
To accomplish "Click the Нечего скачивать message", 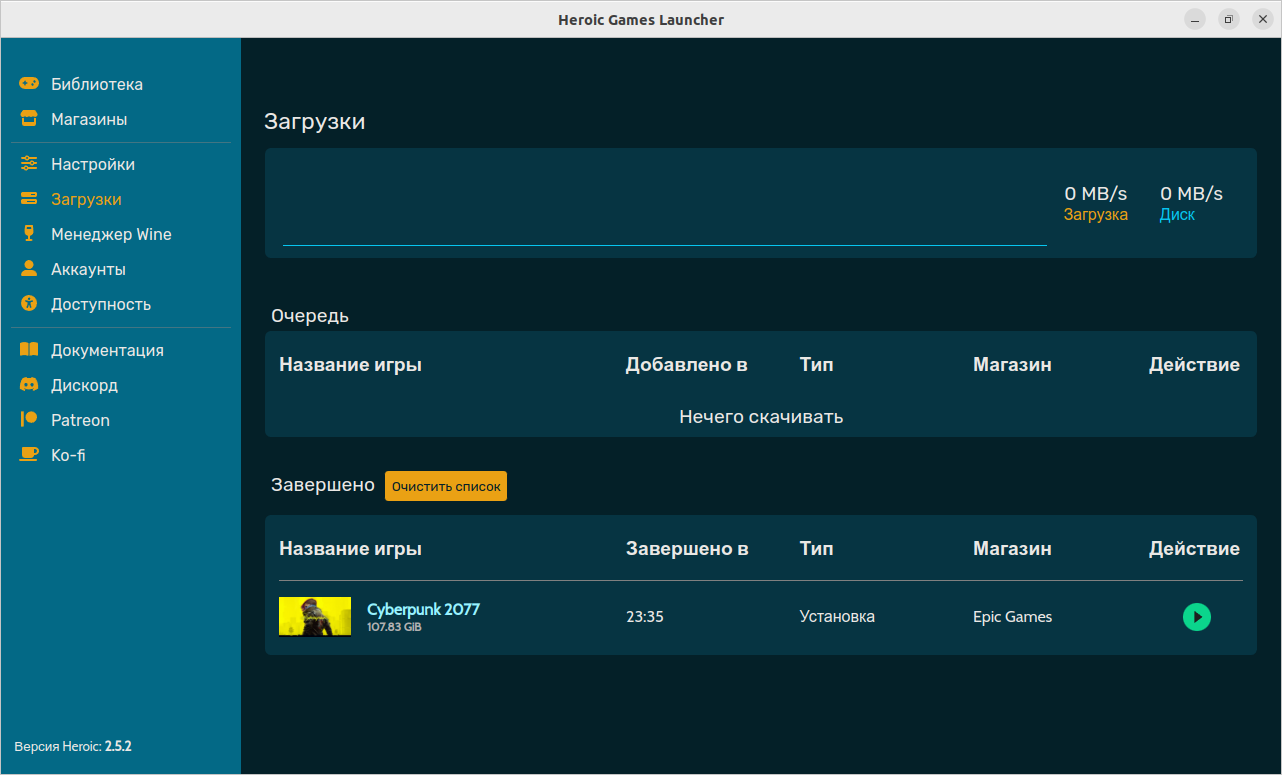I will (x=761, y=417).
